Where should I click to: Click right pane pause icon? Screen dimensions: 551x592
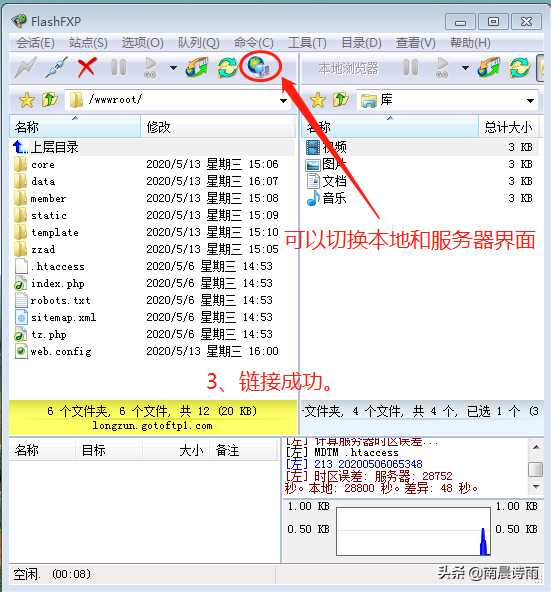410,68
